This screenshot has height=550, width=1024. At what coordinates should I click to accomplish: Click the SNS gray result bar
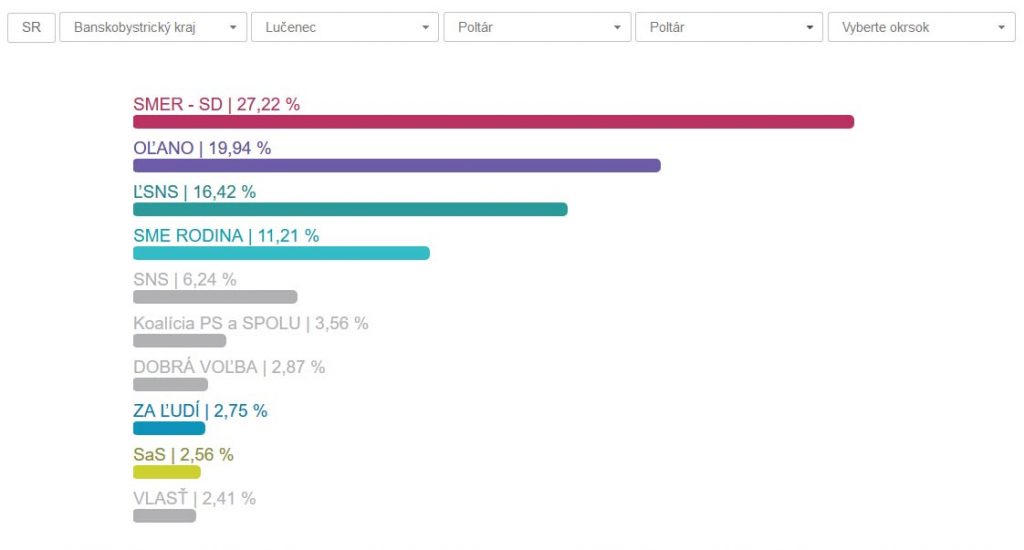click(215, 297)
